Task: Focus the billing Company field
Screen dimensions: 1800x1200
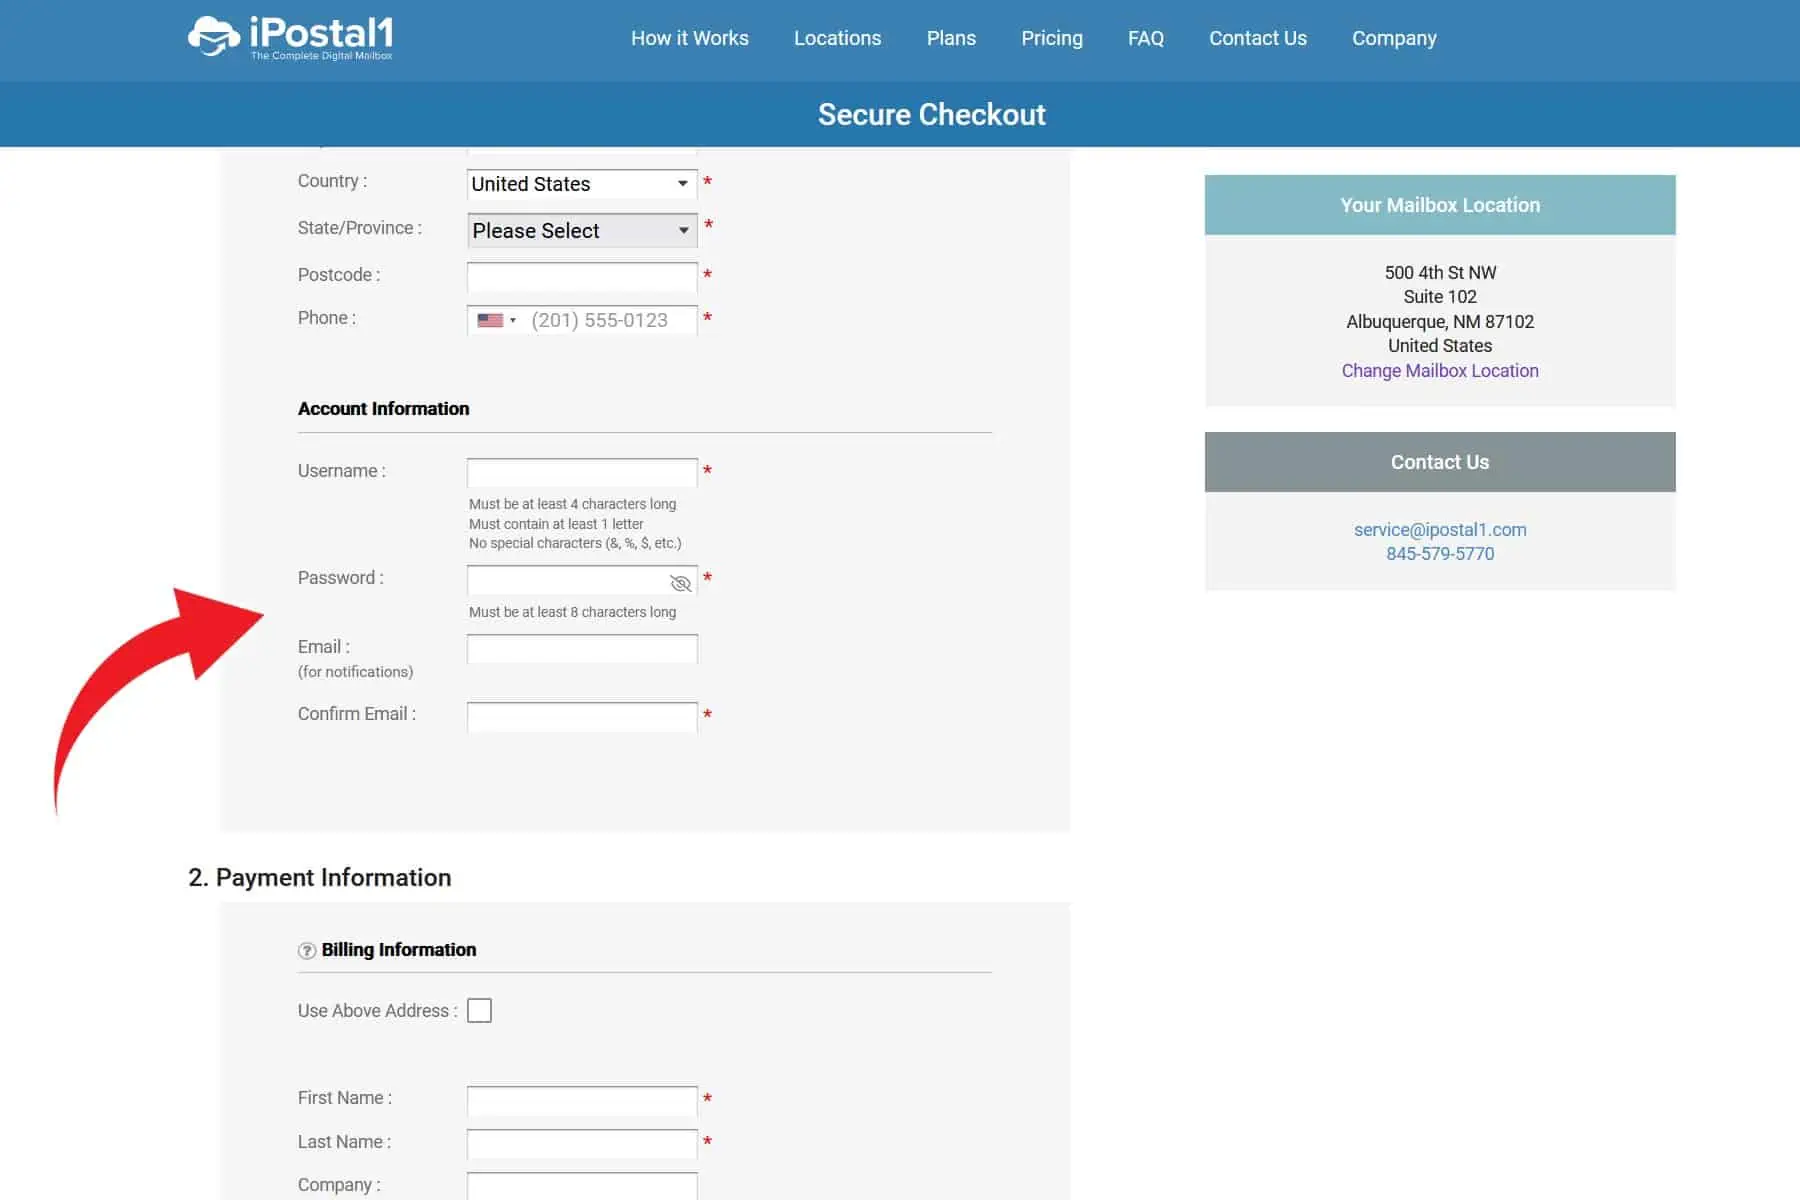Action: coord(582,1186)
